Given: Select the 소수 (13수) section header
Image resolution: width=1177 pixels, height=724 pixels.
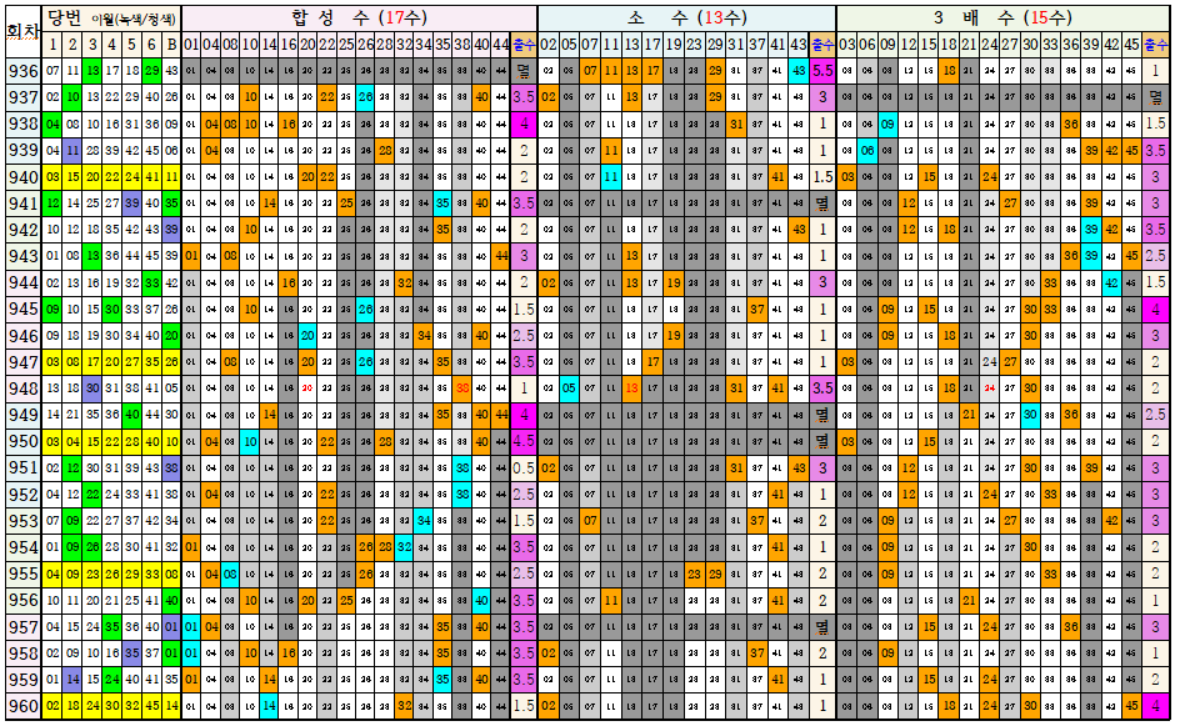Looking at the screenshot, I should (x=686, y=17).
